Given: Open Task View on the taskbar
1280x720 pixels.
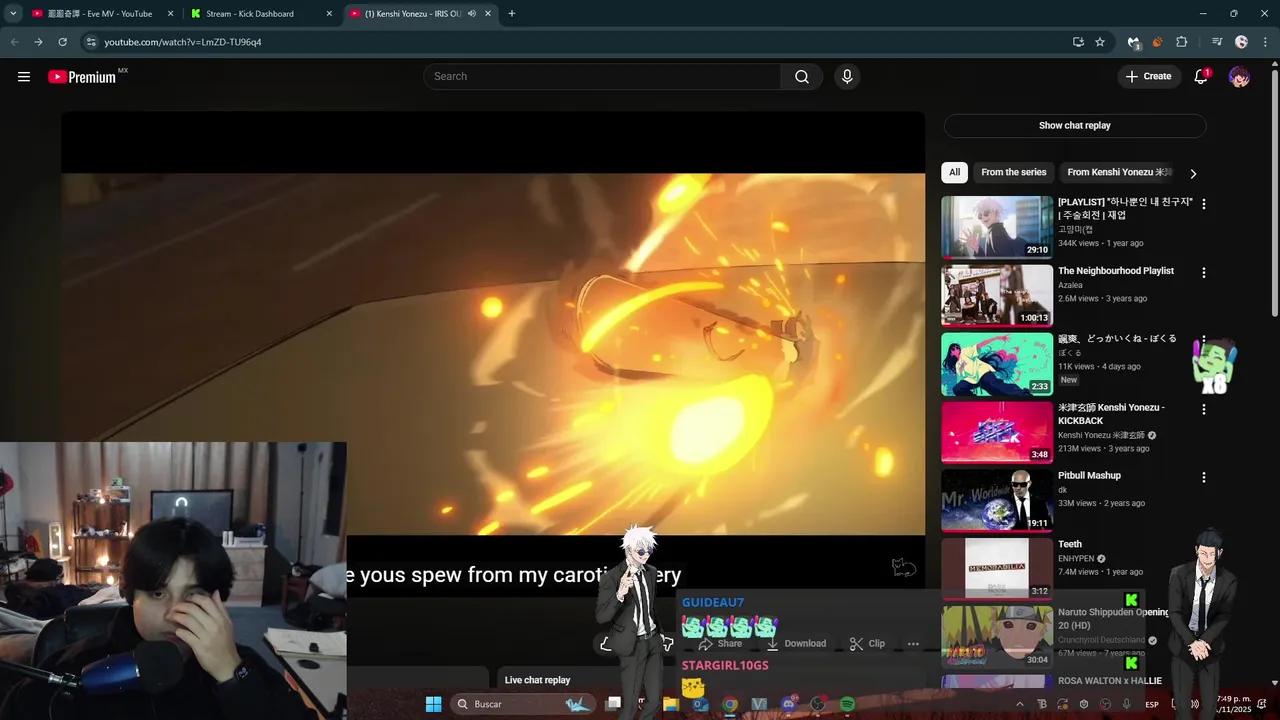Looking at the screenshot, I should click(613, 704).
